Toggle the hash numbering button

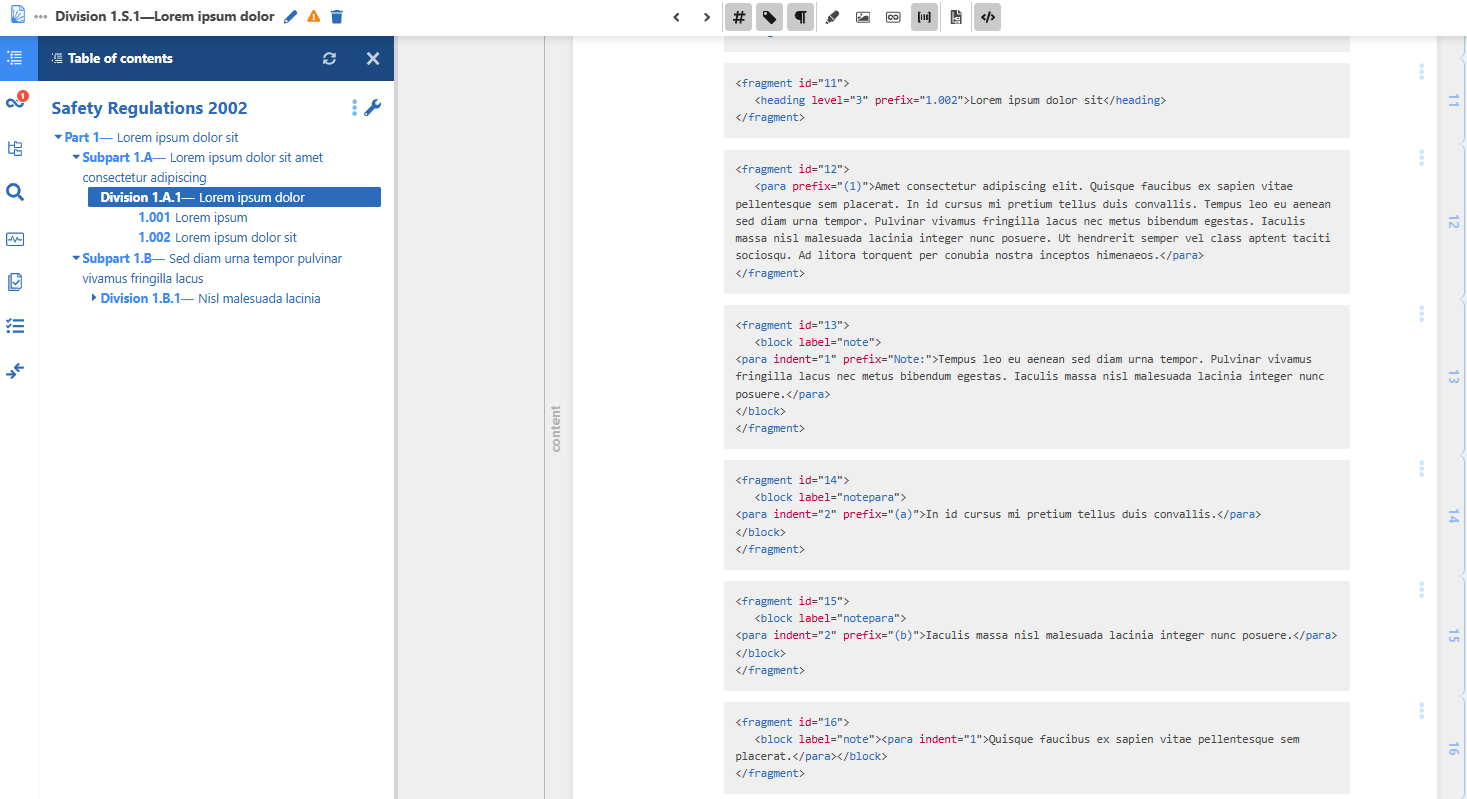[x=738, y=17]
